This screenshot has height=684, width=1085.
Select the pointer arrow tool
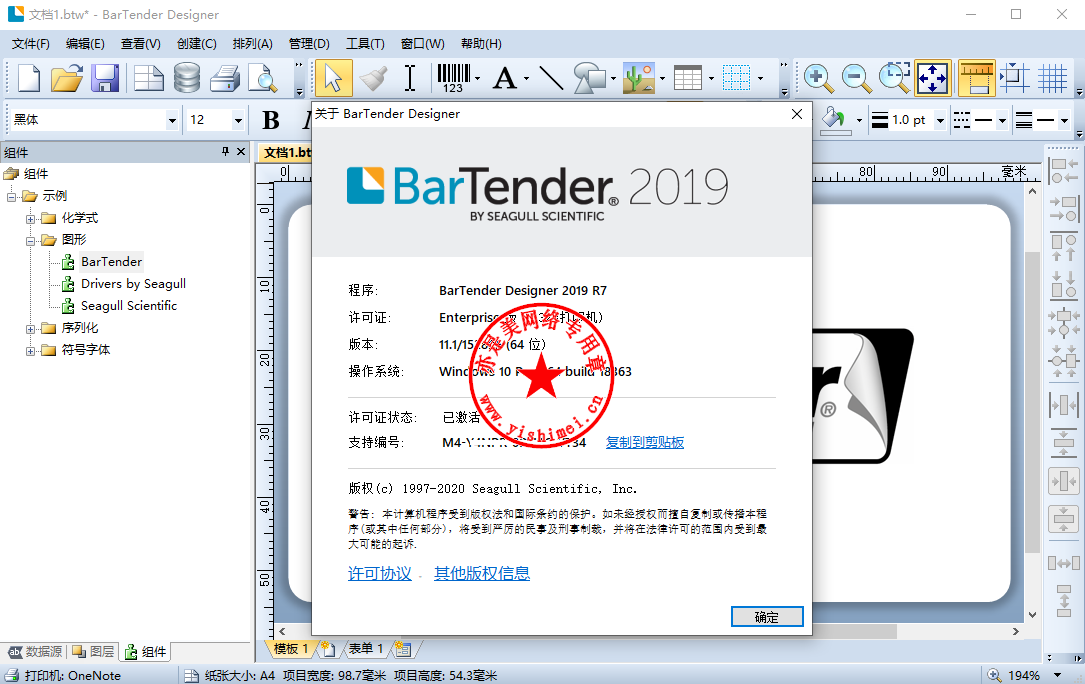334,78
